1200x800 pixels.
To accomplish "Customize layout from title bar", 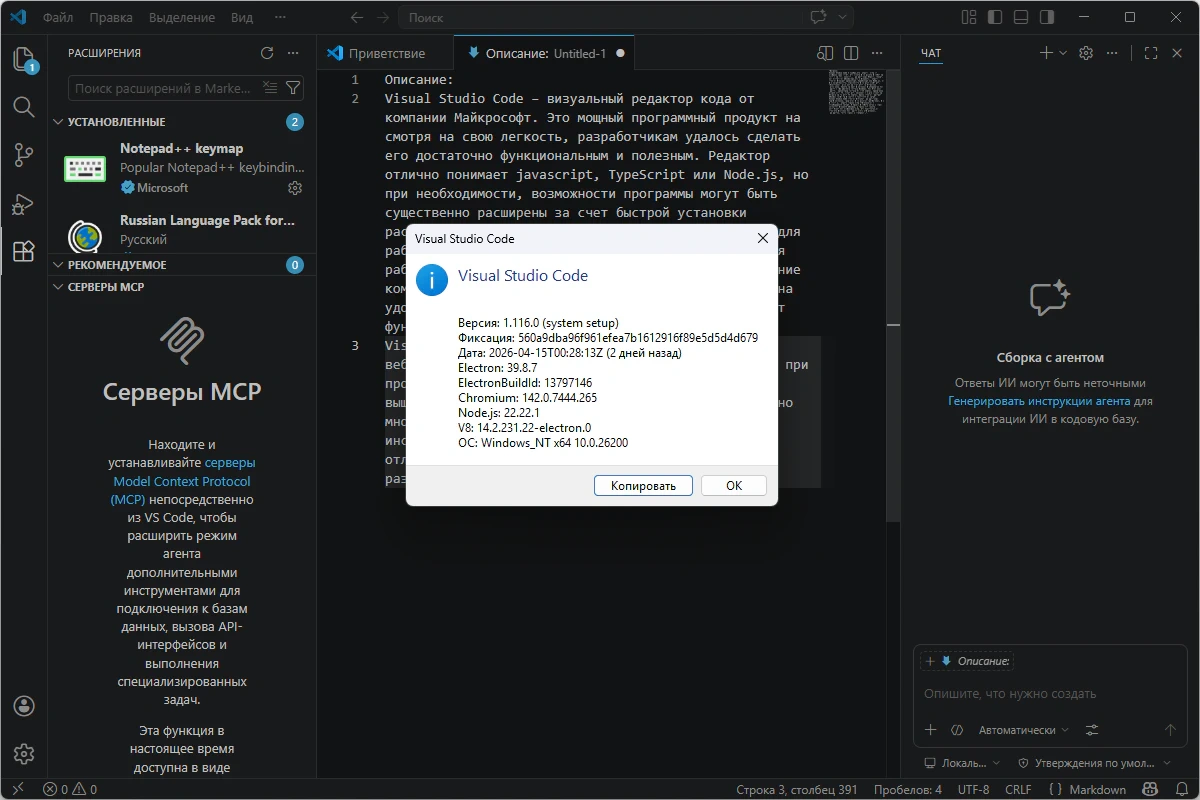I will (968, 18).
